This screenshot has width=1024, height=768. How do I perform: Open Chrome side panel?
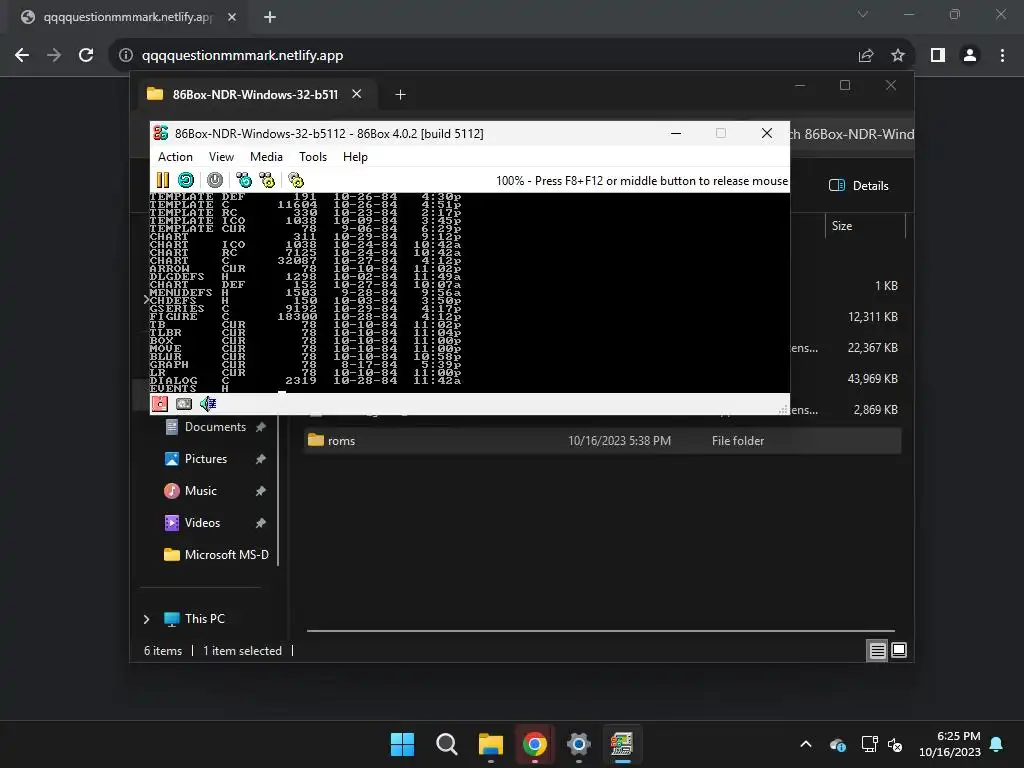pos(938,56)
